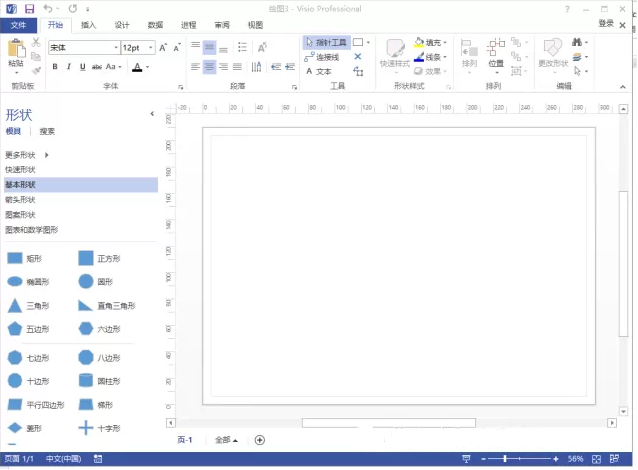This screenshot has height=470, width=638.
Task: Click the 粘贴 paste icon
Action: tap(16, 50)
